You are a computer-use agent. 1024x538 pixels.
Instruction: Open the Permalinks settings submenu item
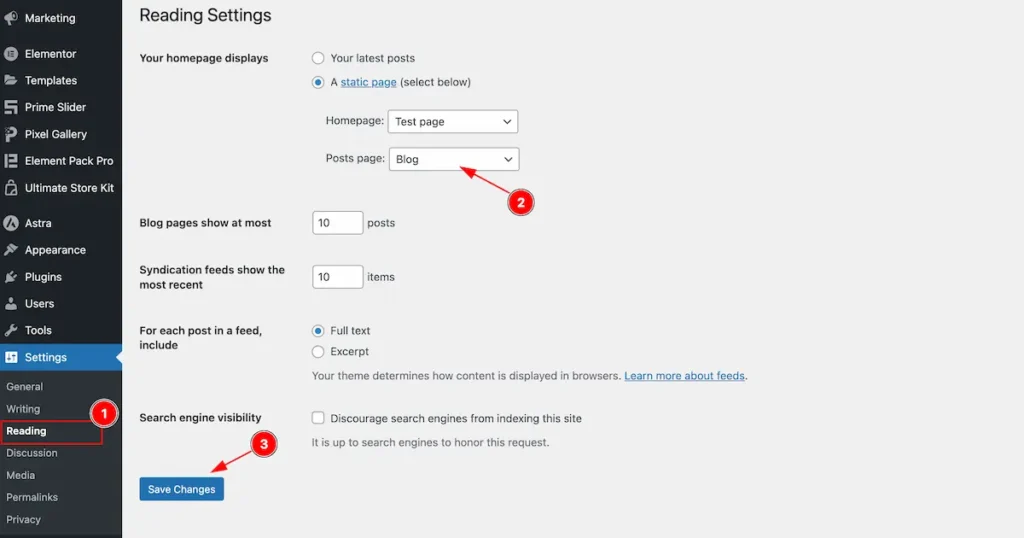tap(32, 497)
